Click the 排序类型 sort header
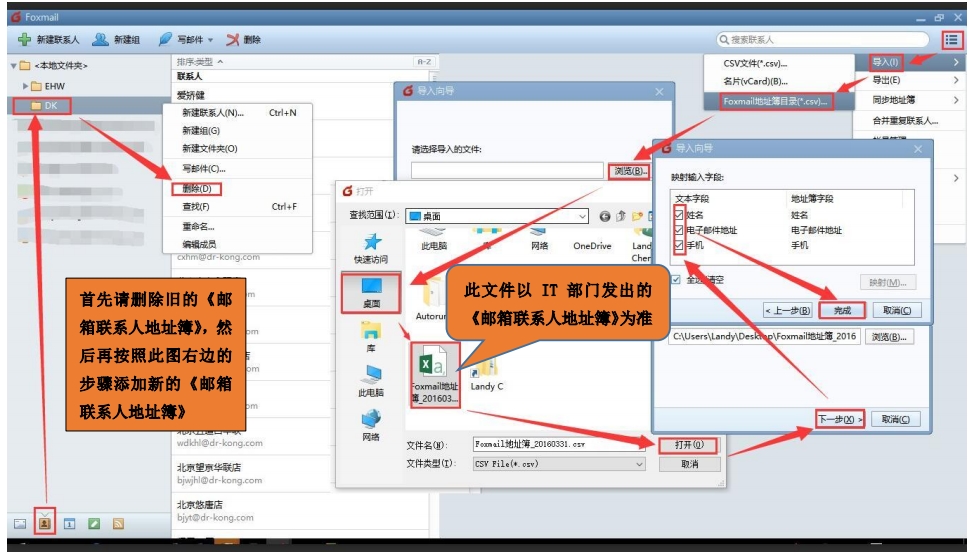Image resolution: width=969 pixels, height=554 pixels. pos(200,62)
